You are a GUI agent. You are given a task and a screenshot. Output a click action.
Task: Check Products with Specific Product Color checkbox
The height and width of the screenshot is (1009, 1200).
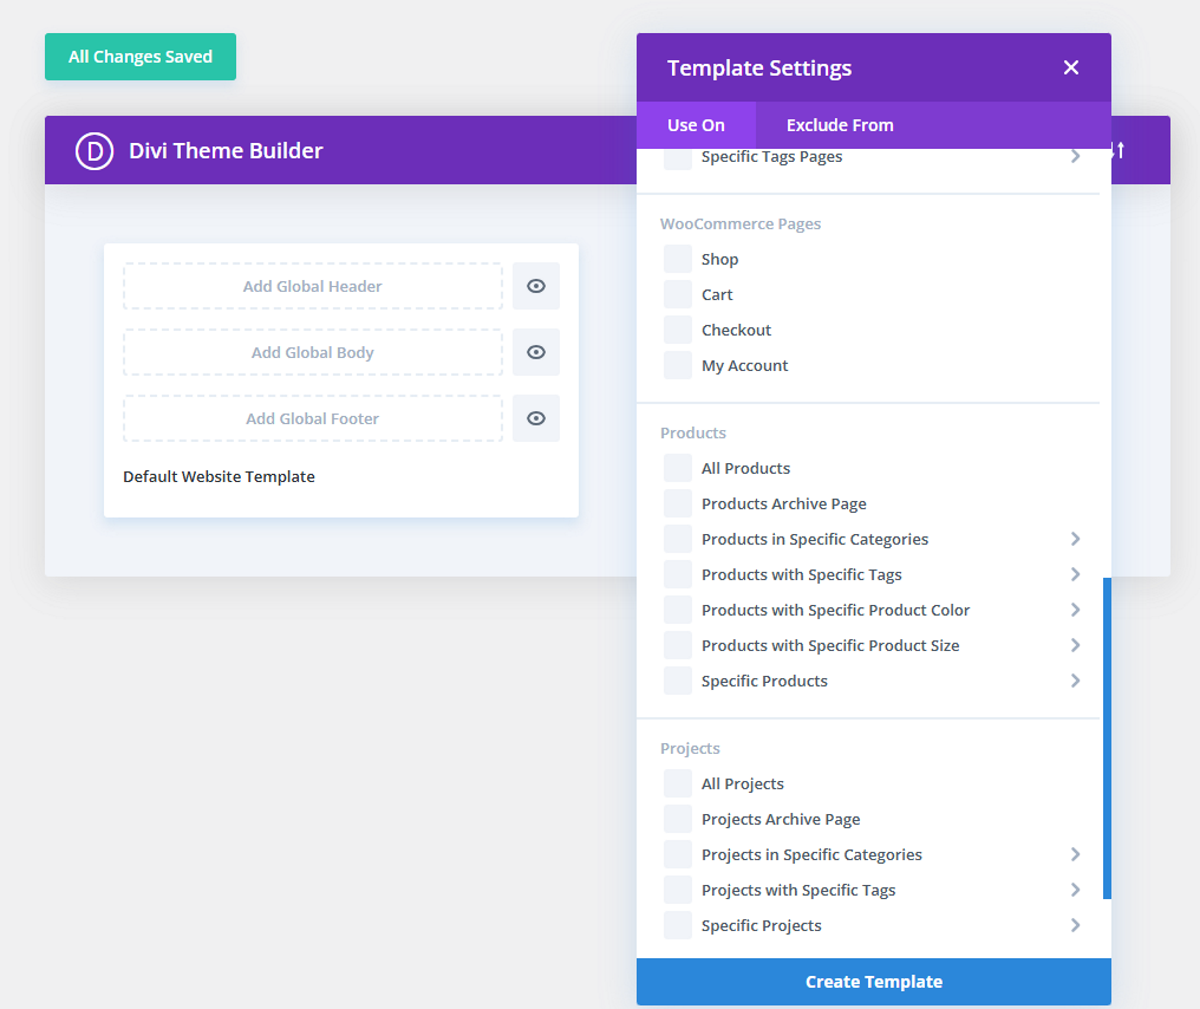pos(678,610)
